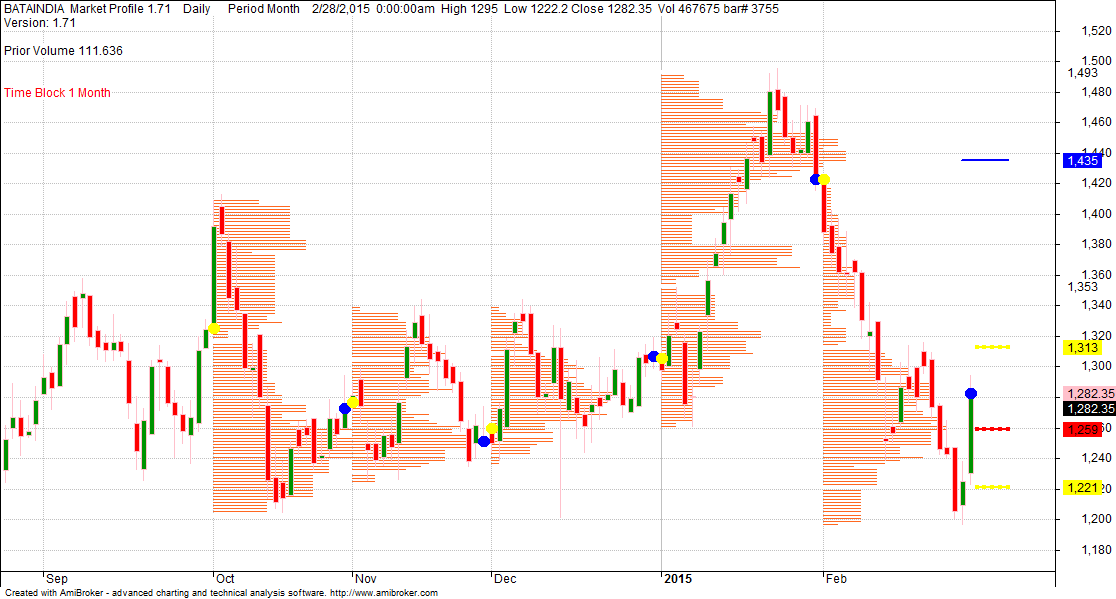Click the yellow dot marker above October's breakout candle
This screenshot has width=1116, height=599.
pos(212,328)
